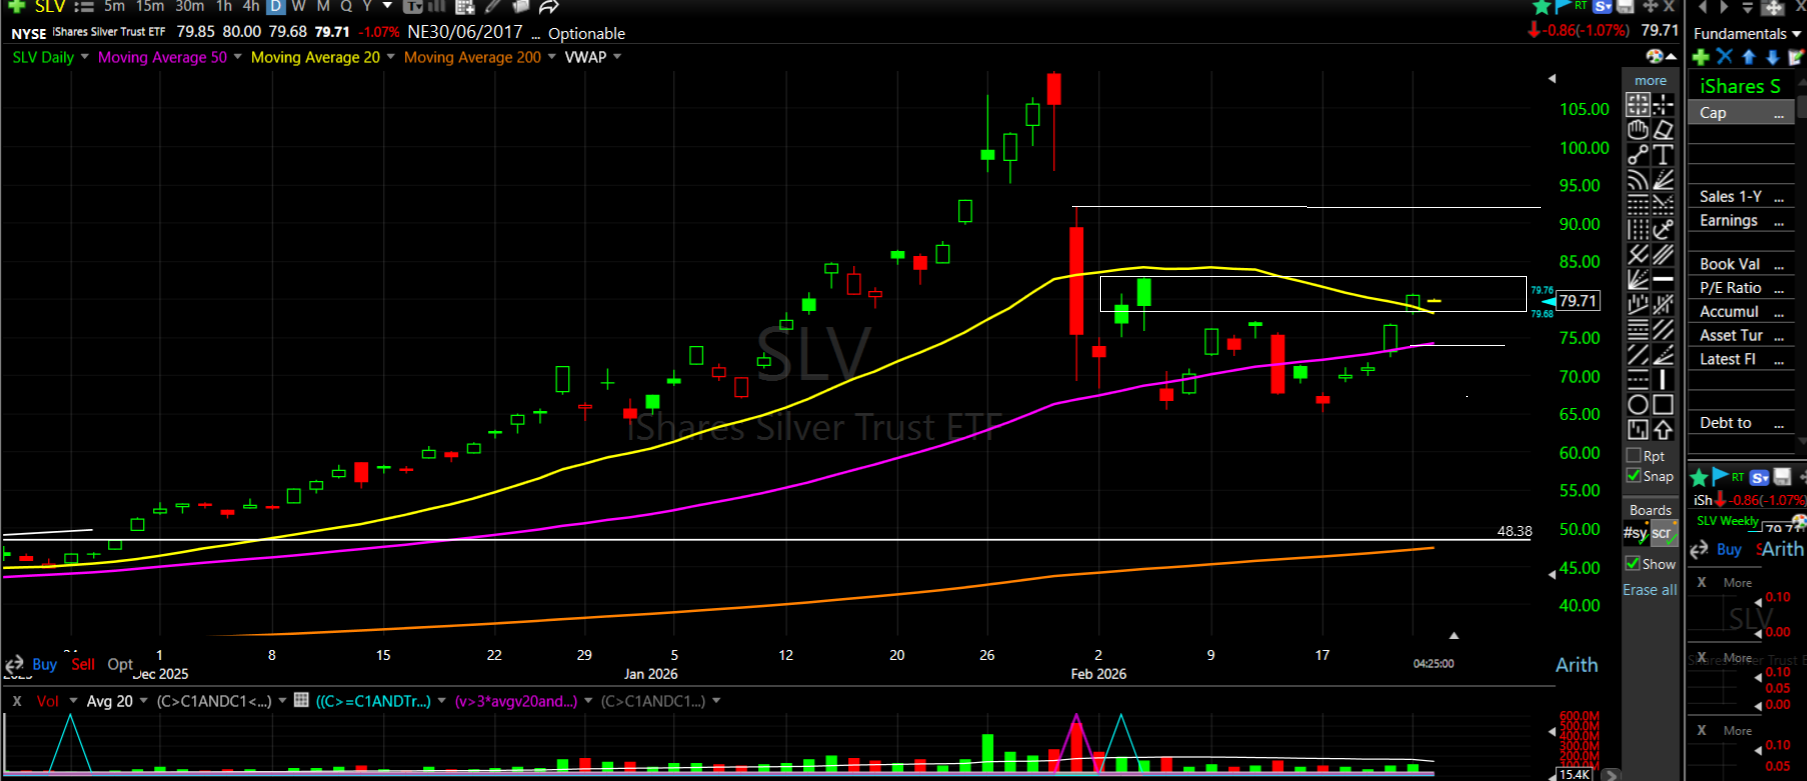Screen dimensions: 1807x781
Task: Switch to 30m timeframe
Action: (x=190, y=6)
